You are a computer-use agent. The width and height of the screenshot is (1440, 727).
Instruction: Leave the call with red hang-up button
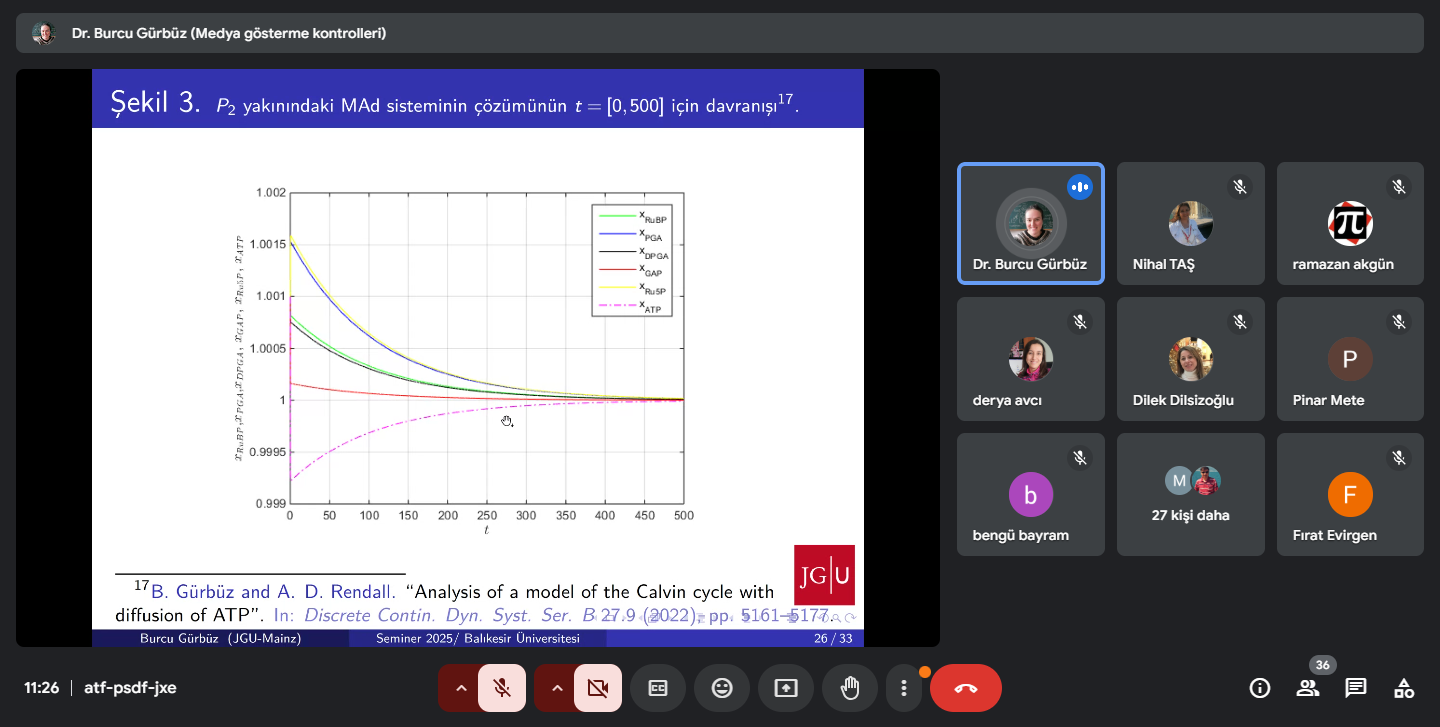point(966,688)
